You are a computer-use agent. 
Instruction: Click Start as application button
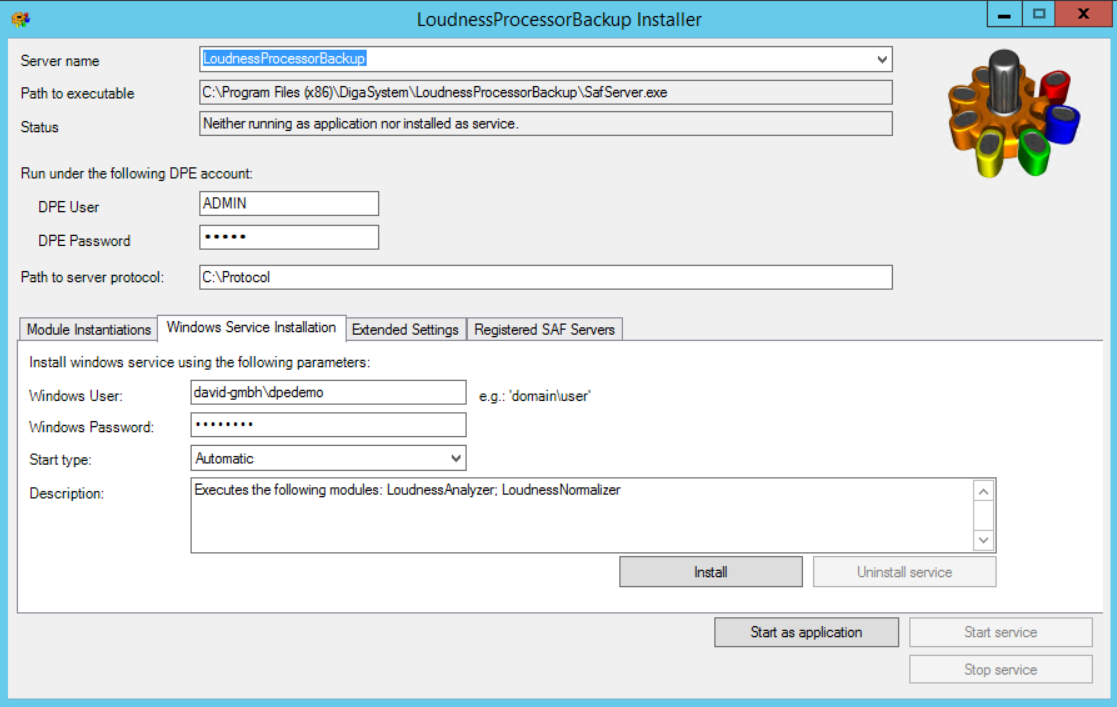805,632
